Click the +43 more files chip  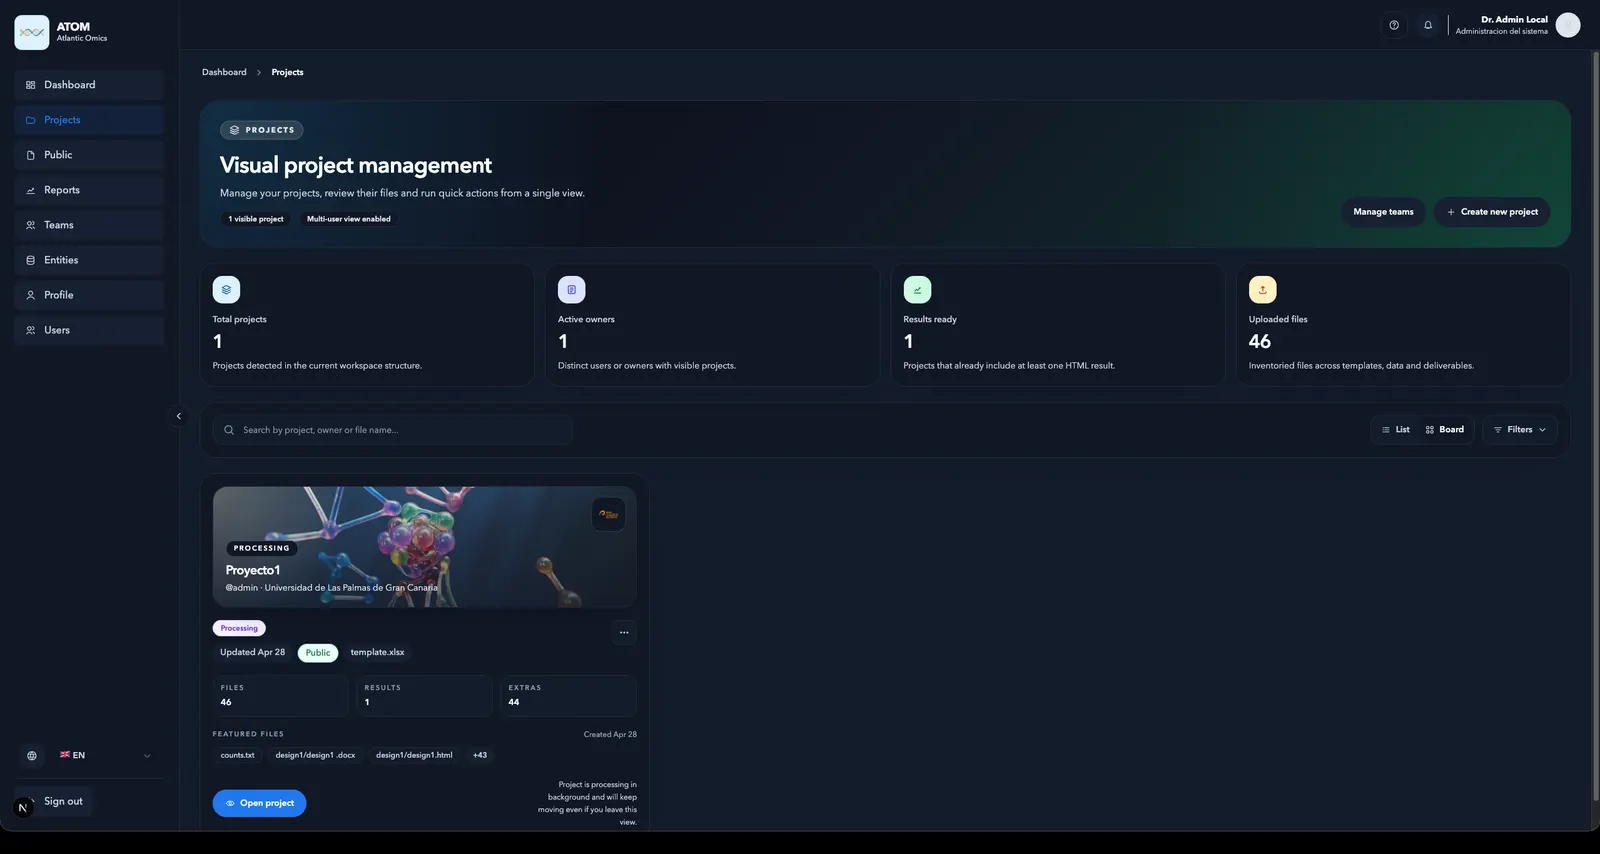(480, 755)
